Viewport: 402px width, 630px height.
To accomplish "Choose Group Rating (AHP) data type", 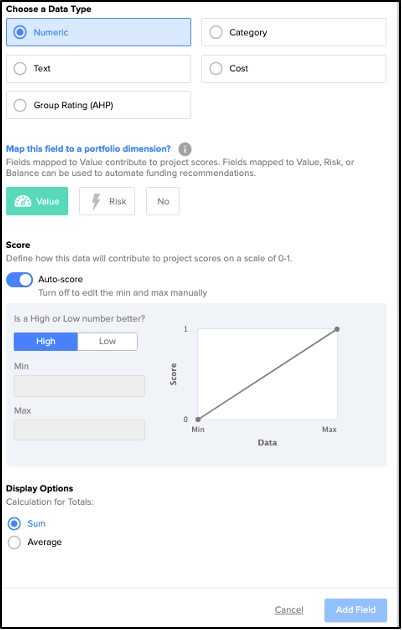I will pos(98,105).
